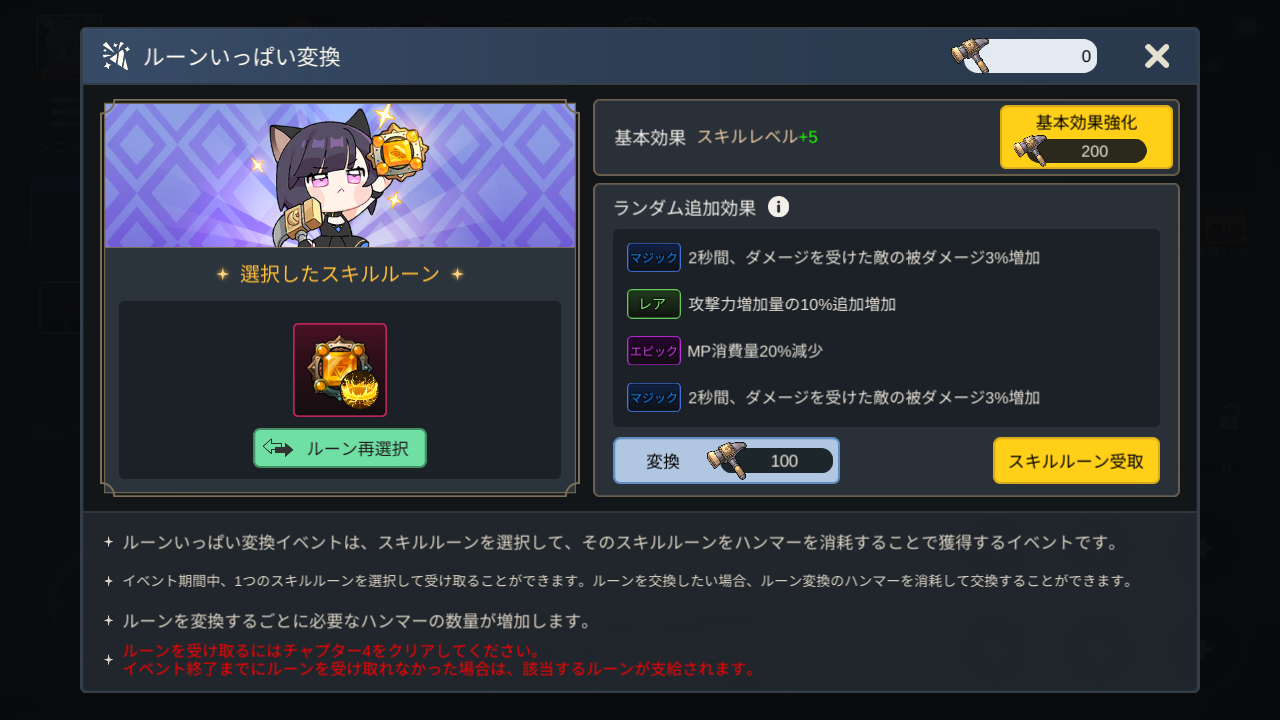This screenshot has height=720, width=1280.
Task: Select the MP消費量20%減少 effect row
Action: point(886,351)
